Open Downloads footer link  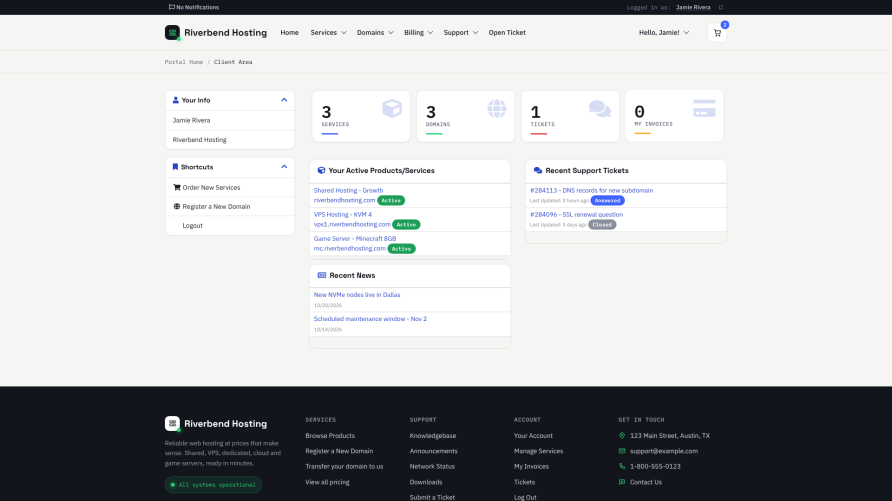(426, 482)
